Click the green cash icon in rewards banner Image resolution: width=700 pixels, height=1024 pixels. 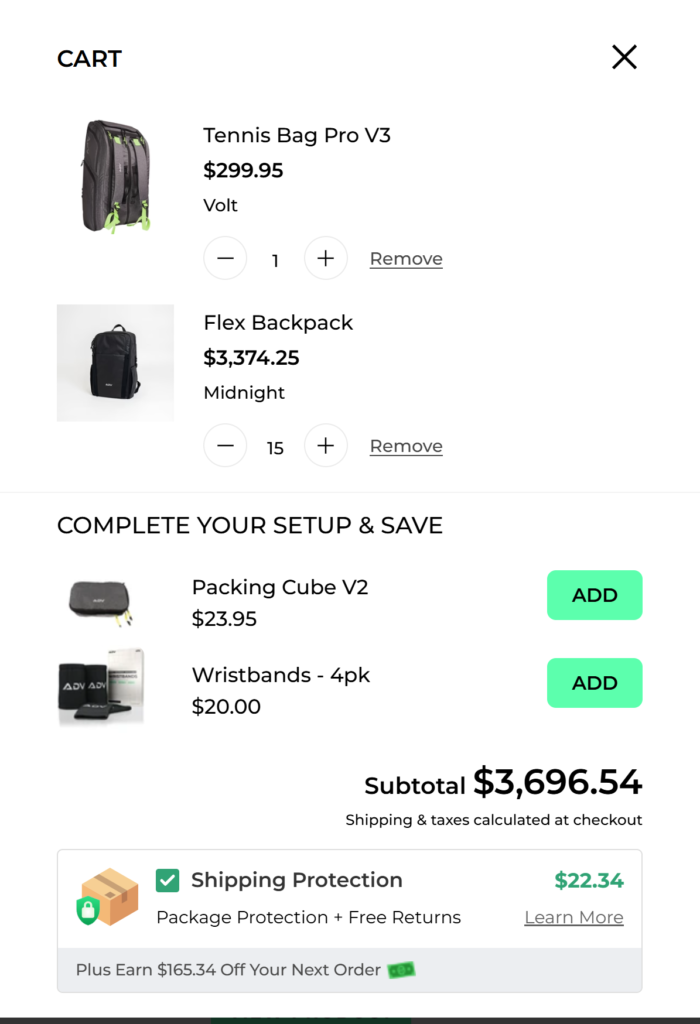point(401,970)
